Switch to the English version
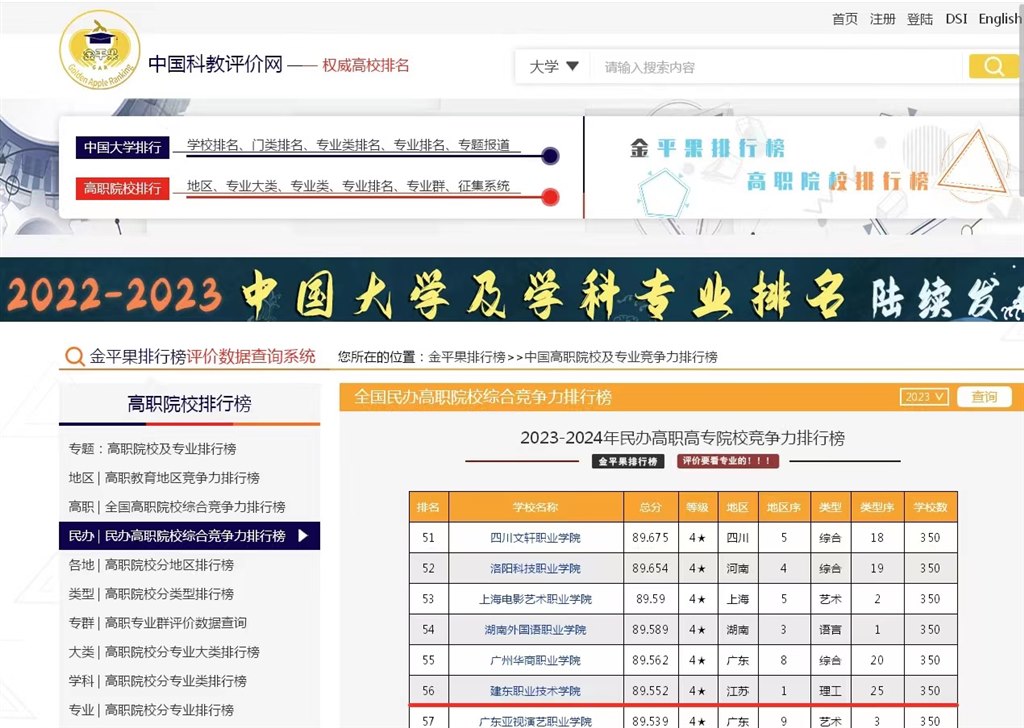 999,18
